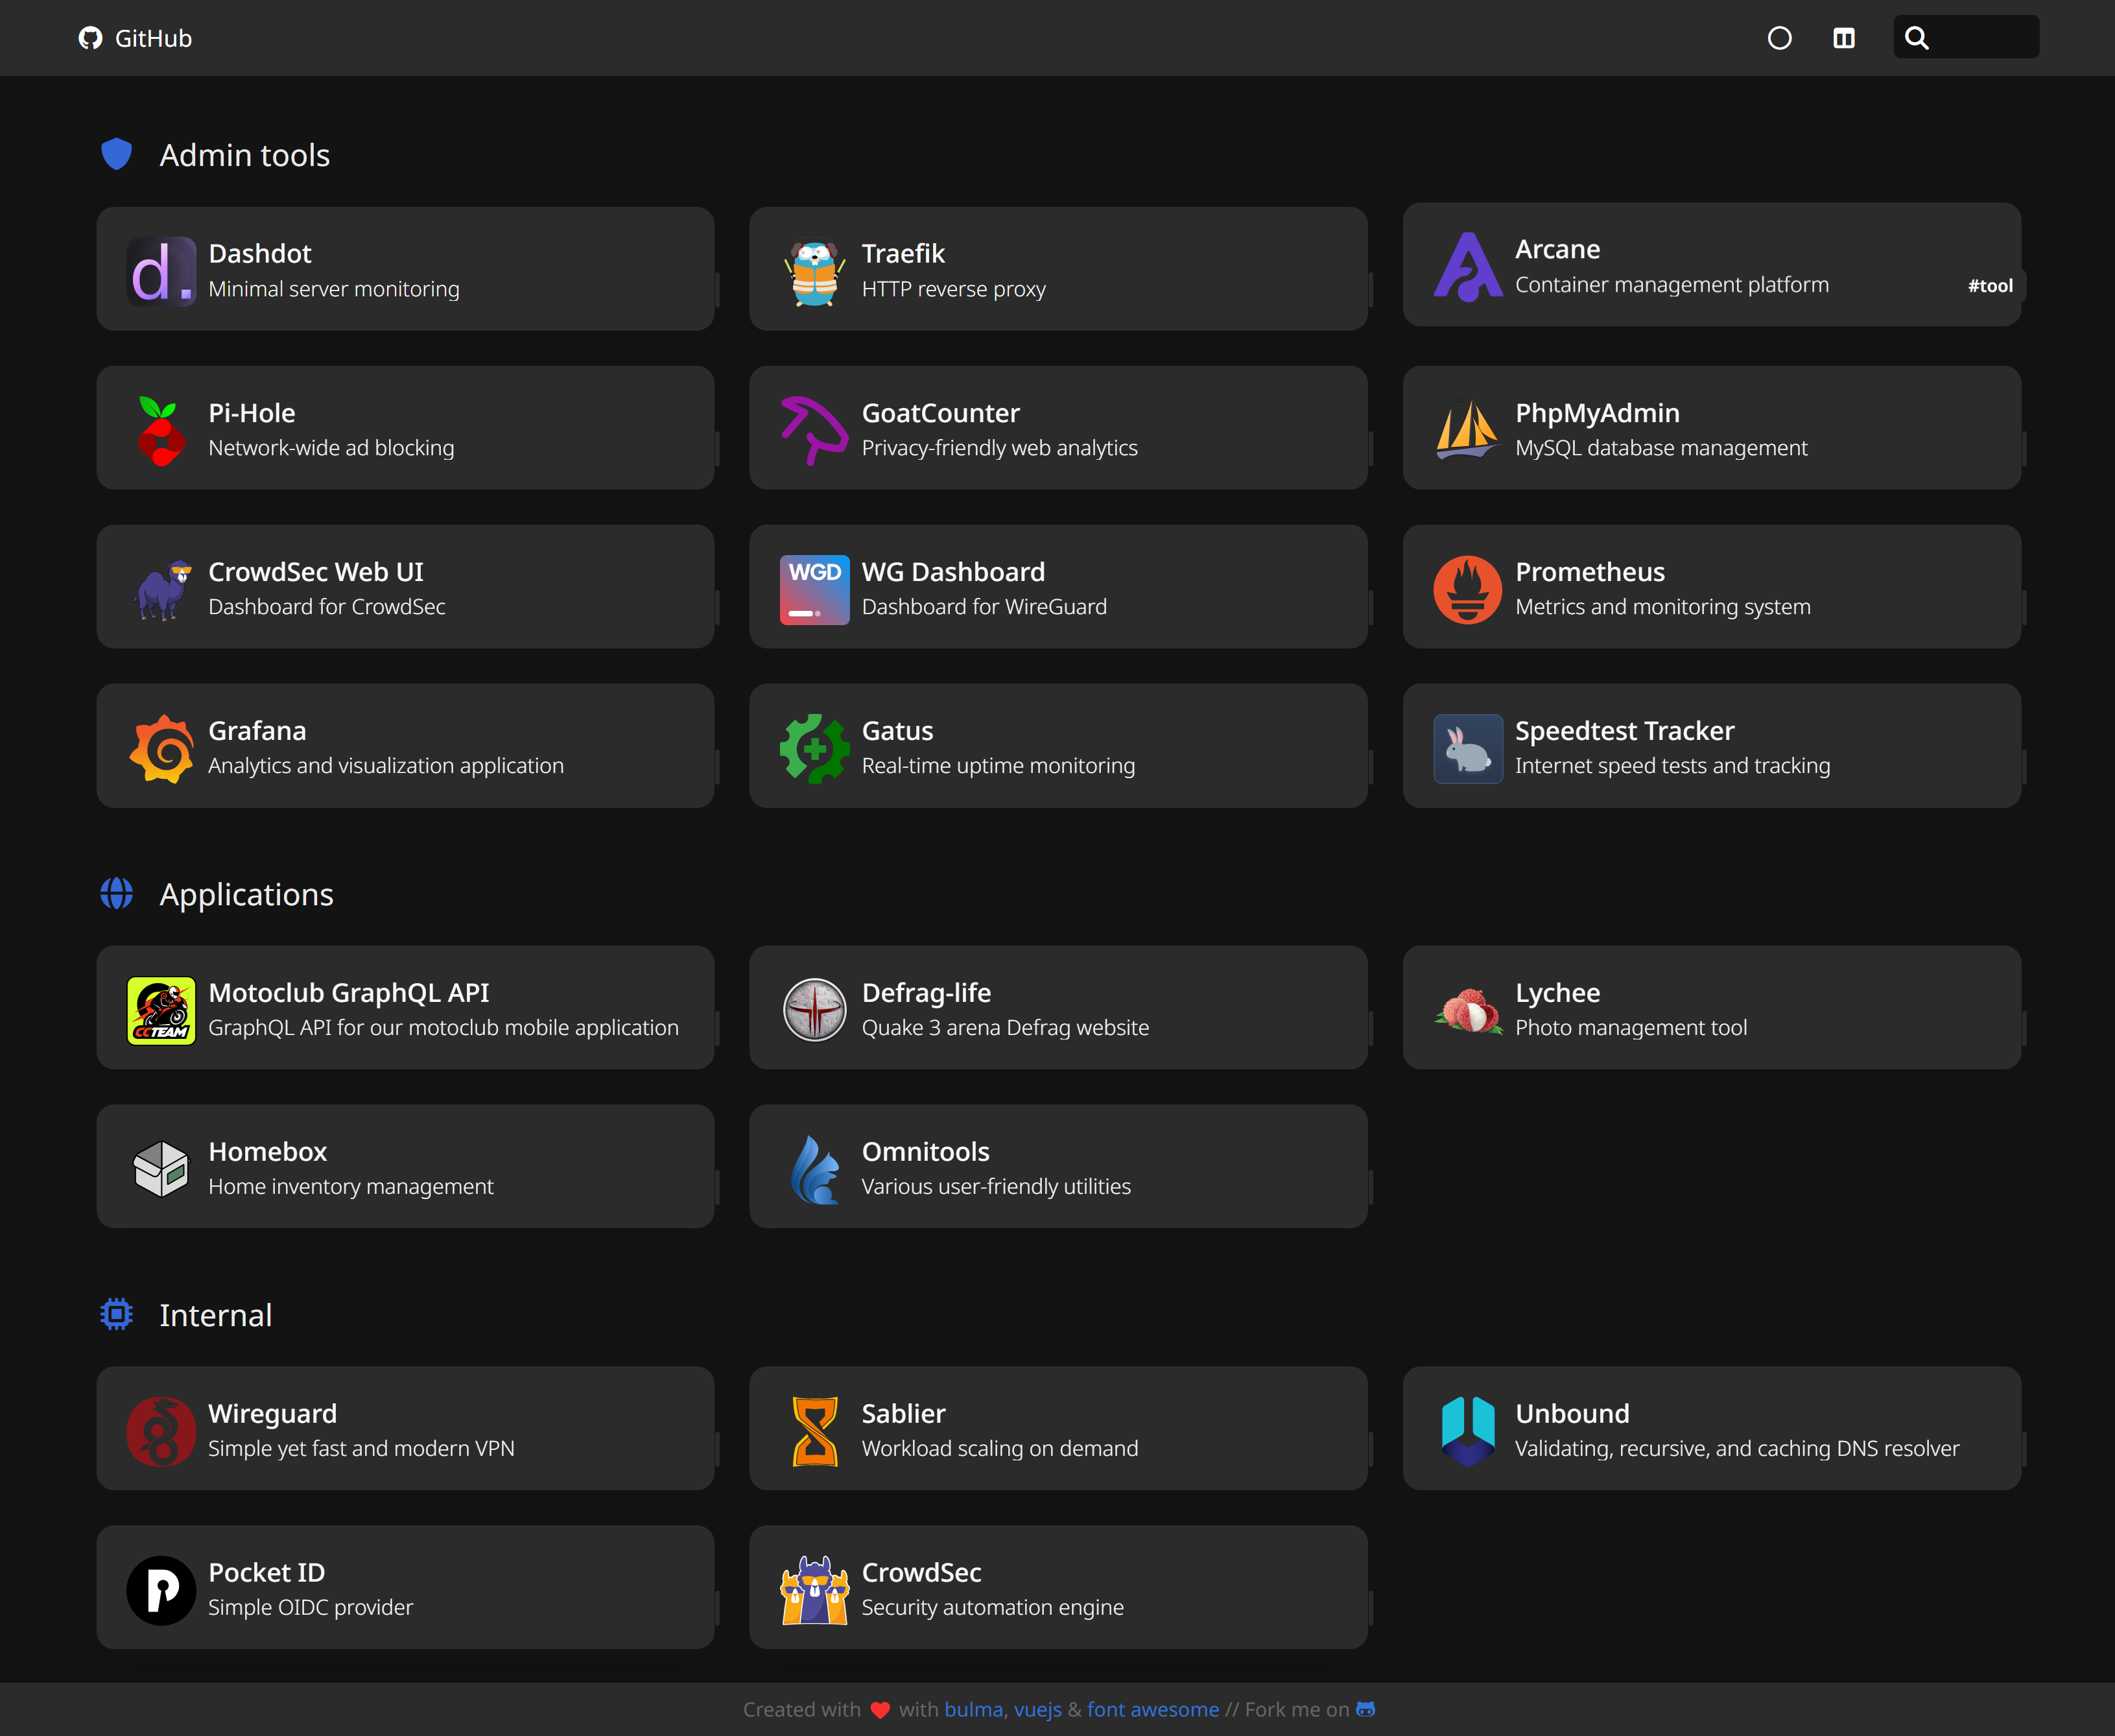This screenshot has height=1736, width=2115.
Task: Click the Dashdot logo icon
Action: (161, 271)
